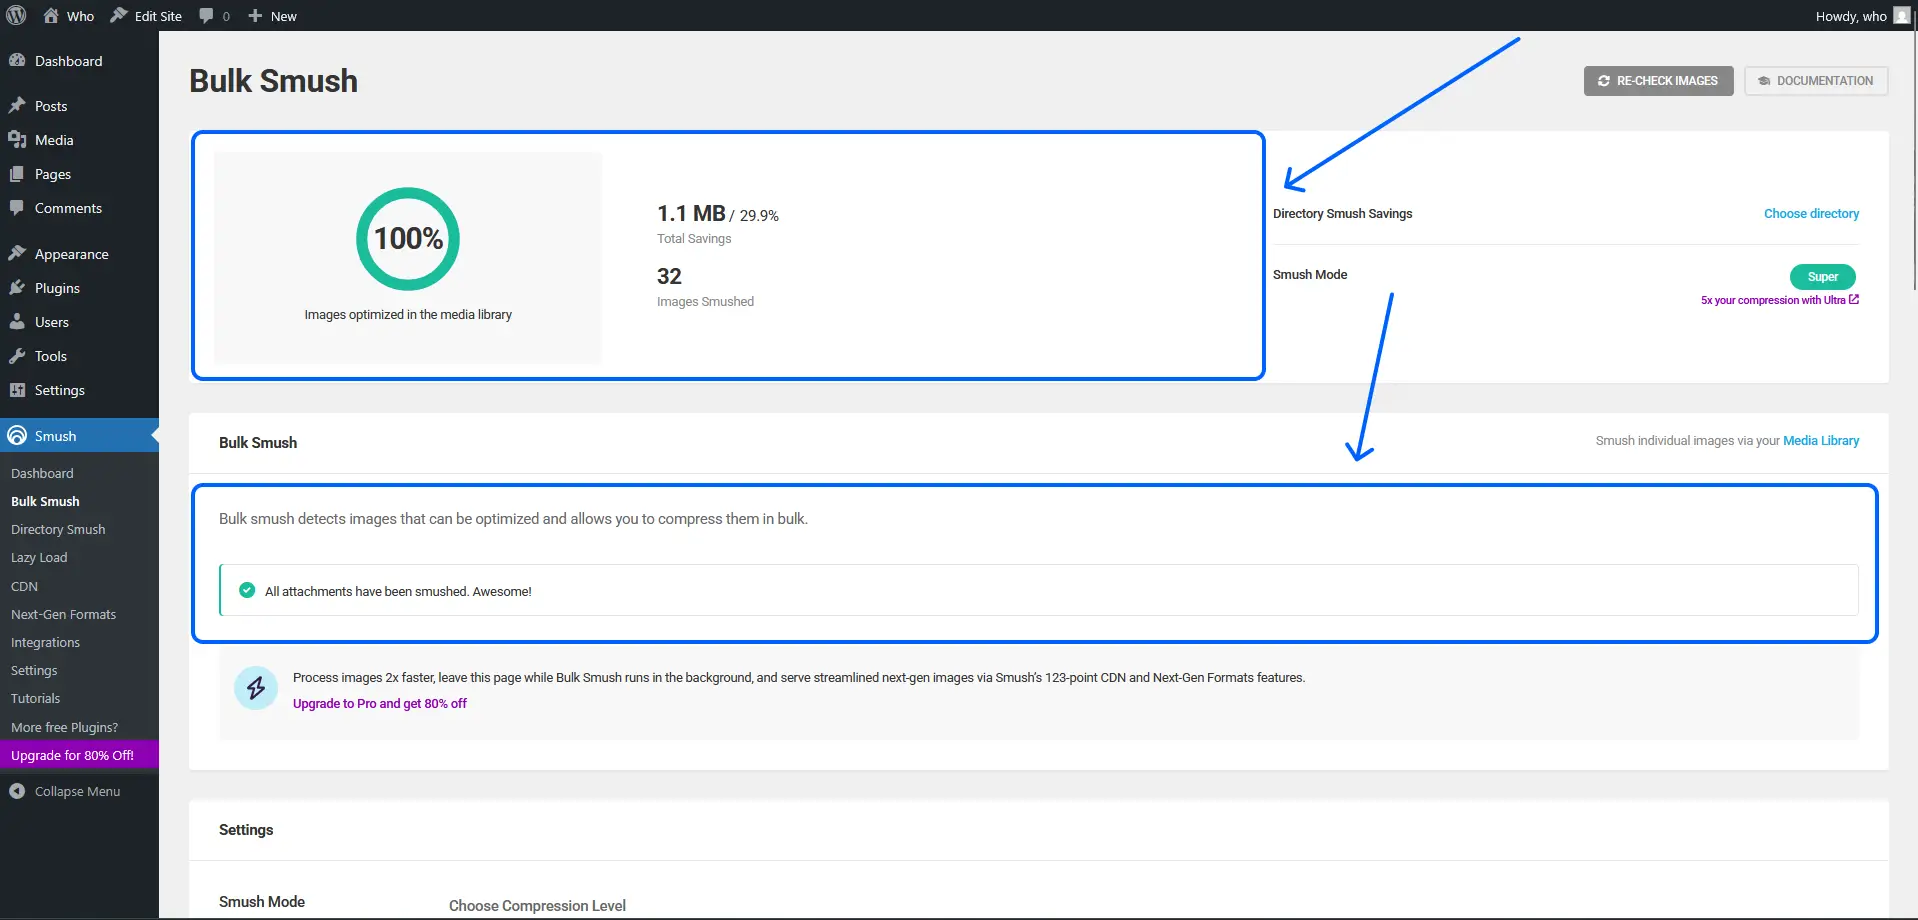Open Edit Site in the admin bar

click(x=146, y=15)
